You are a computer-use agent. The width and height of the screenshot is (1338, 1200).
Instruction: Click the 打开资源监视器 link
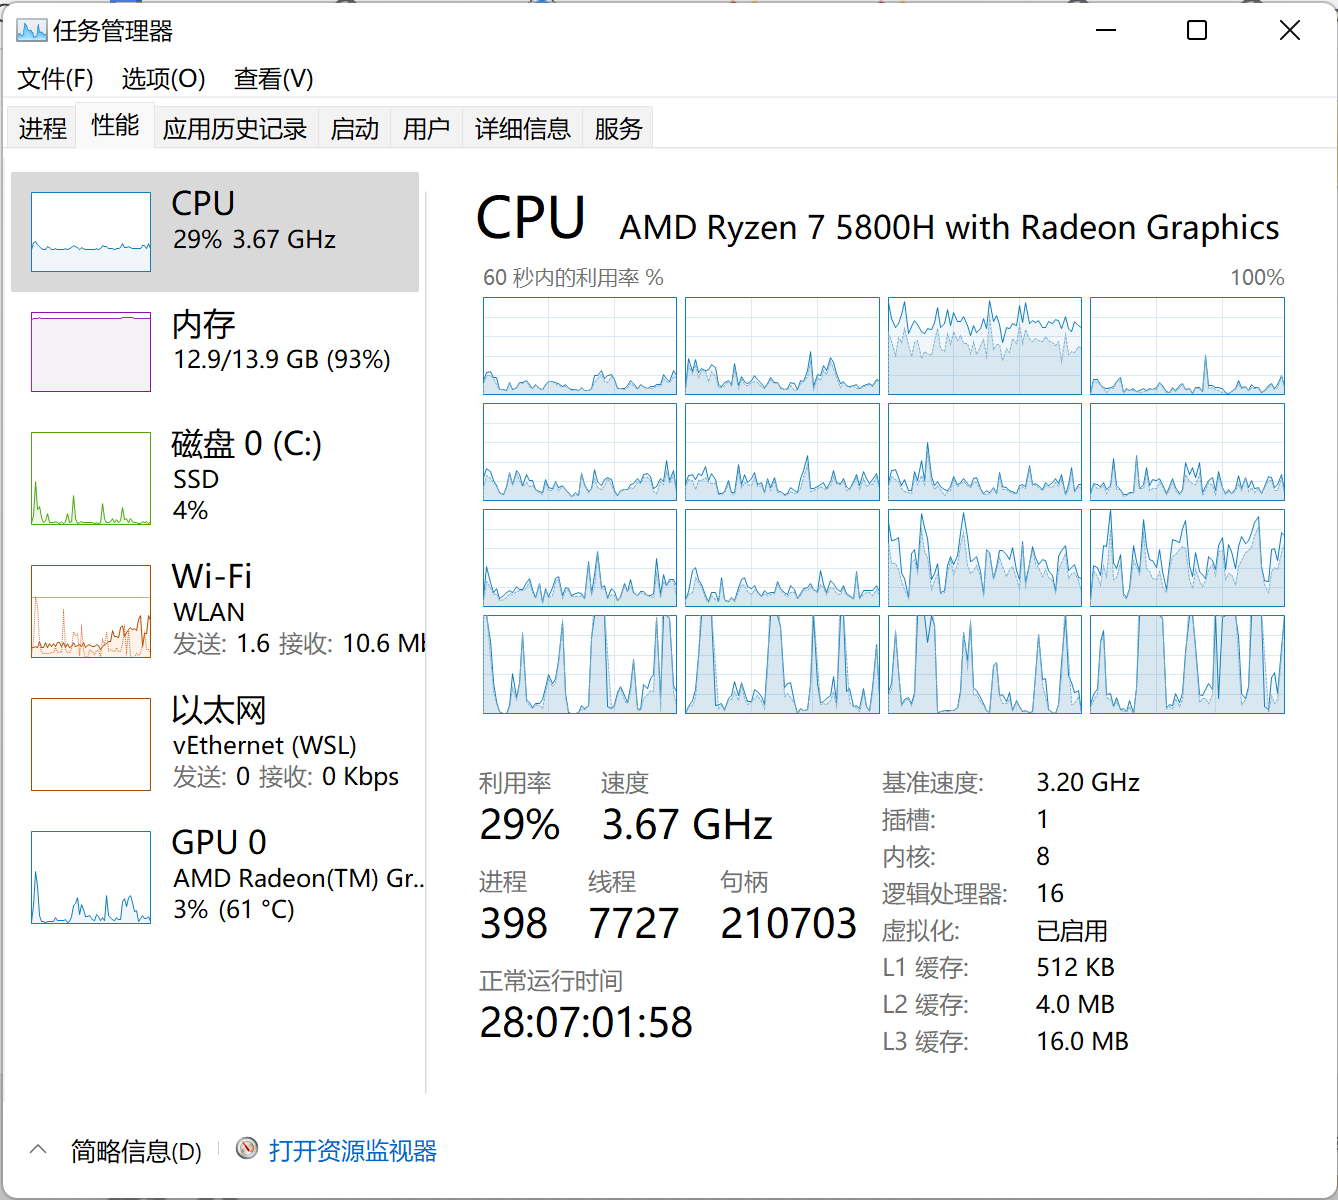[x=353, y=1151]
